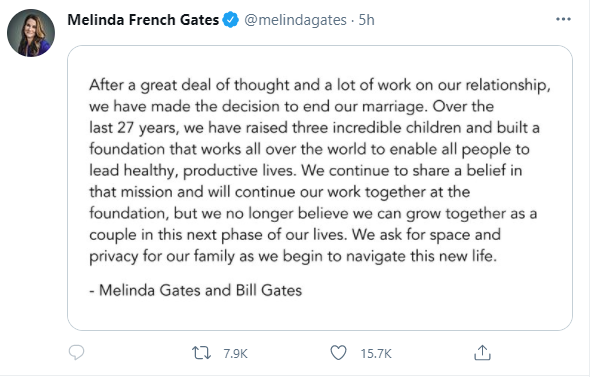Open the statement image via its first line
Viewport: 592px width, 377px height.
[x=320, y=85]
